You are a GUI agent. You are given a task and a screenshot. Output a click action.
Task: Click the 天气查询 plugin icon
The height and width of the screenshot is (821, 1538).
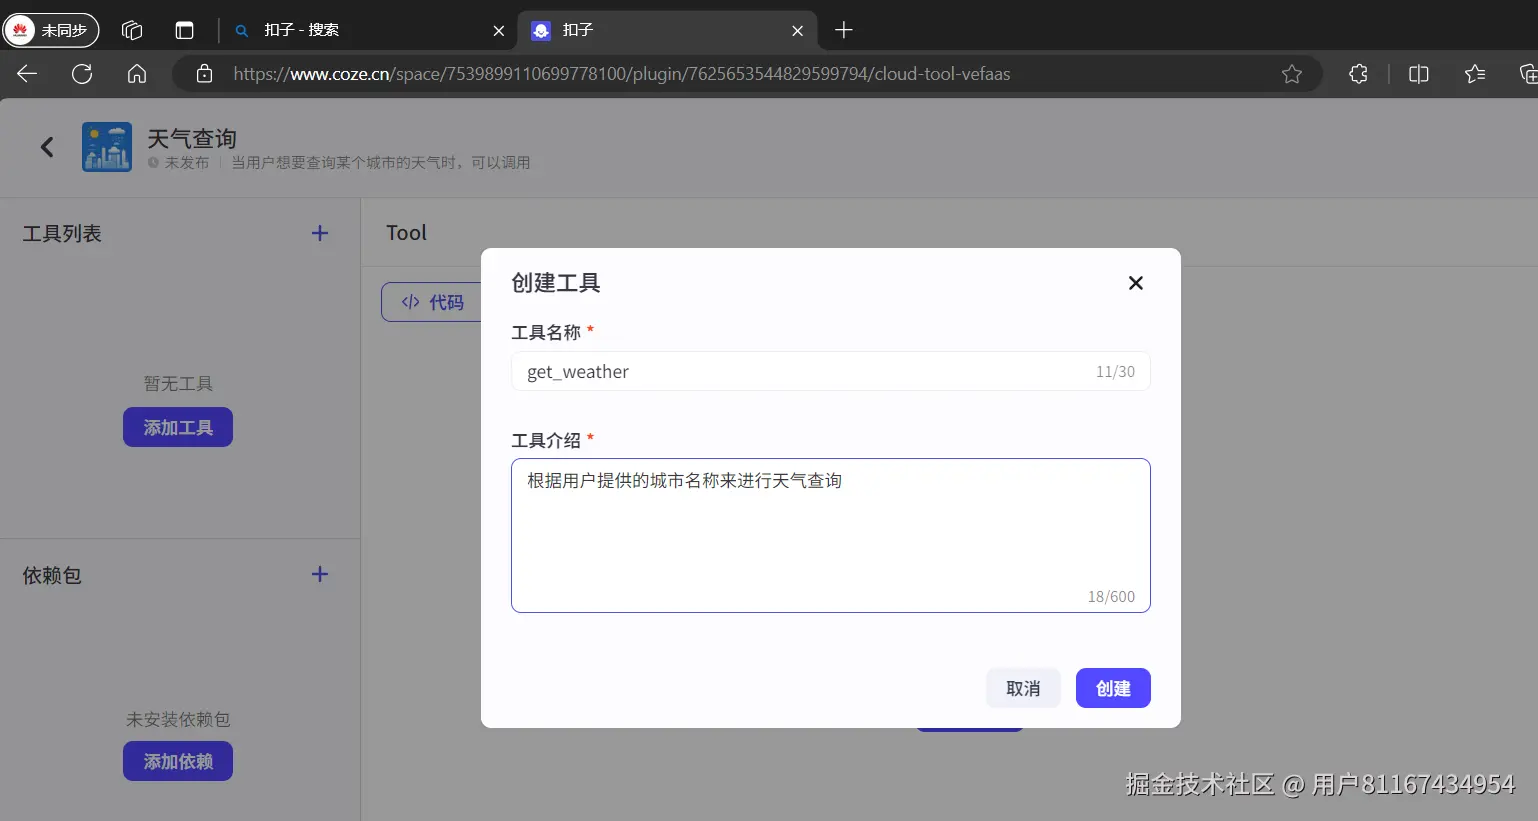click(x=107, y=147)
